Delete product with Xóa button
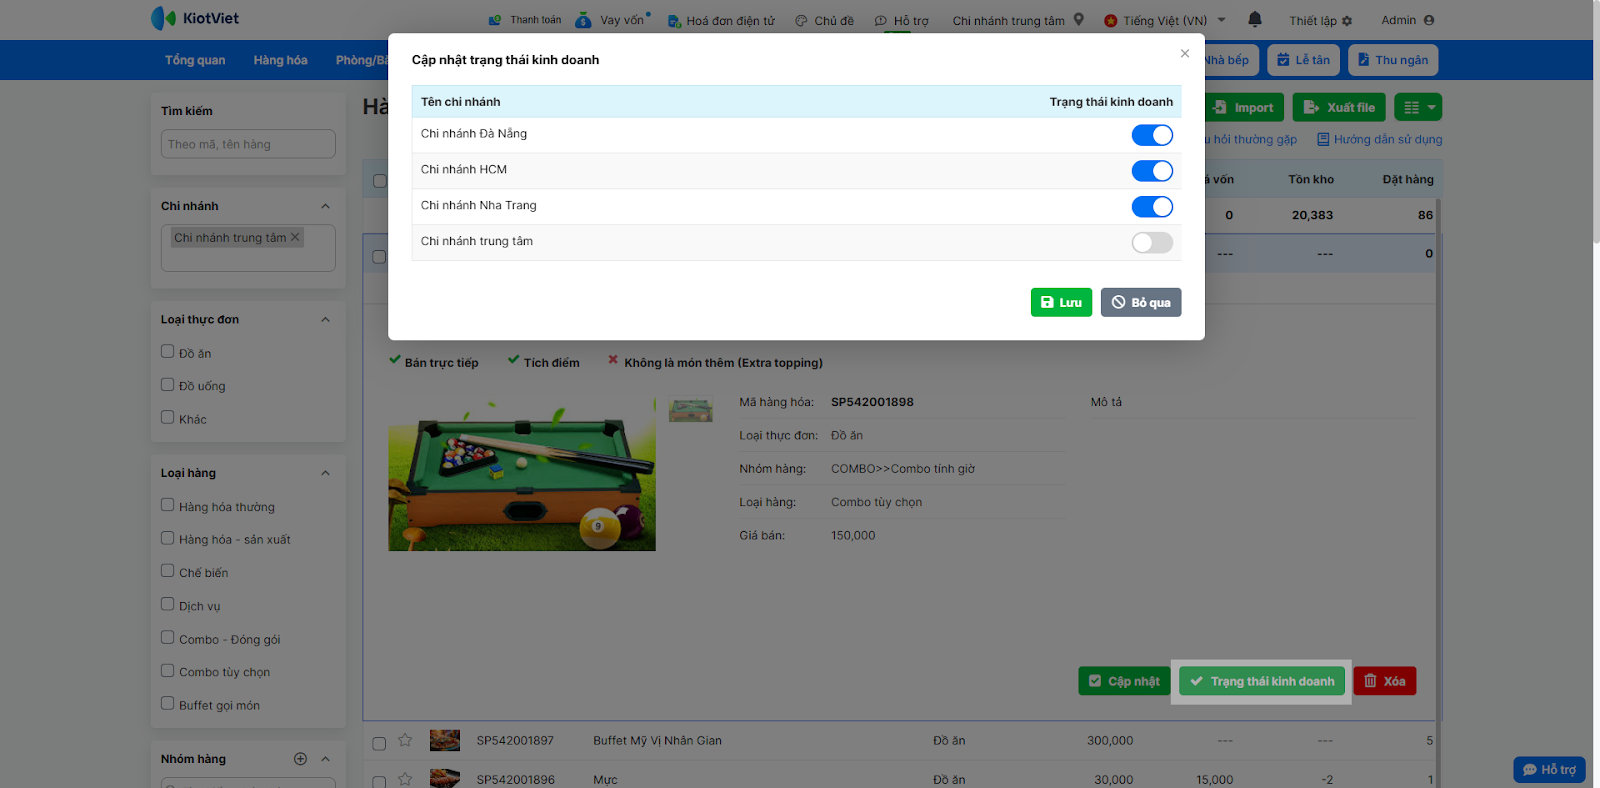Viewport: 1600px width, 788px height. coord(1385,681)
